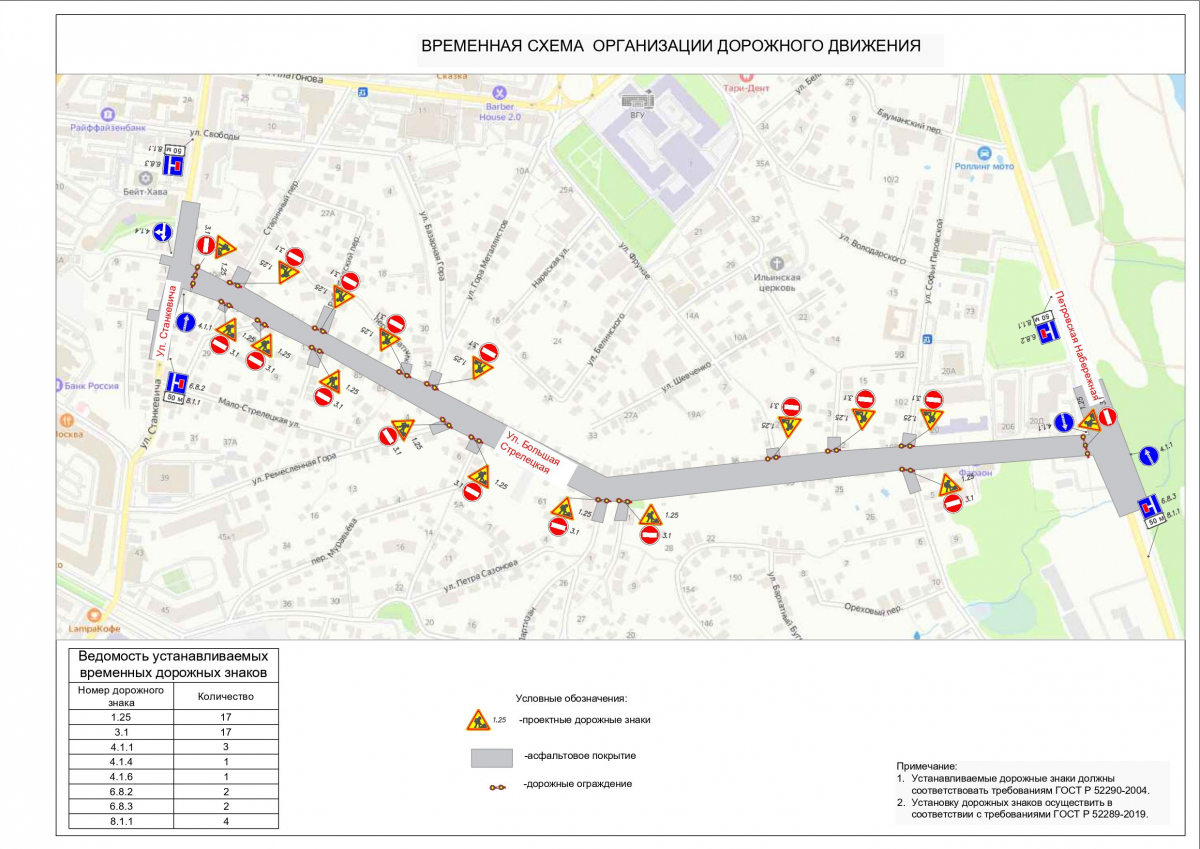
Task: Click quantity 4 in the 8.1.1 row
Action: point(226,821)
